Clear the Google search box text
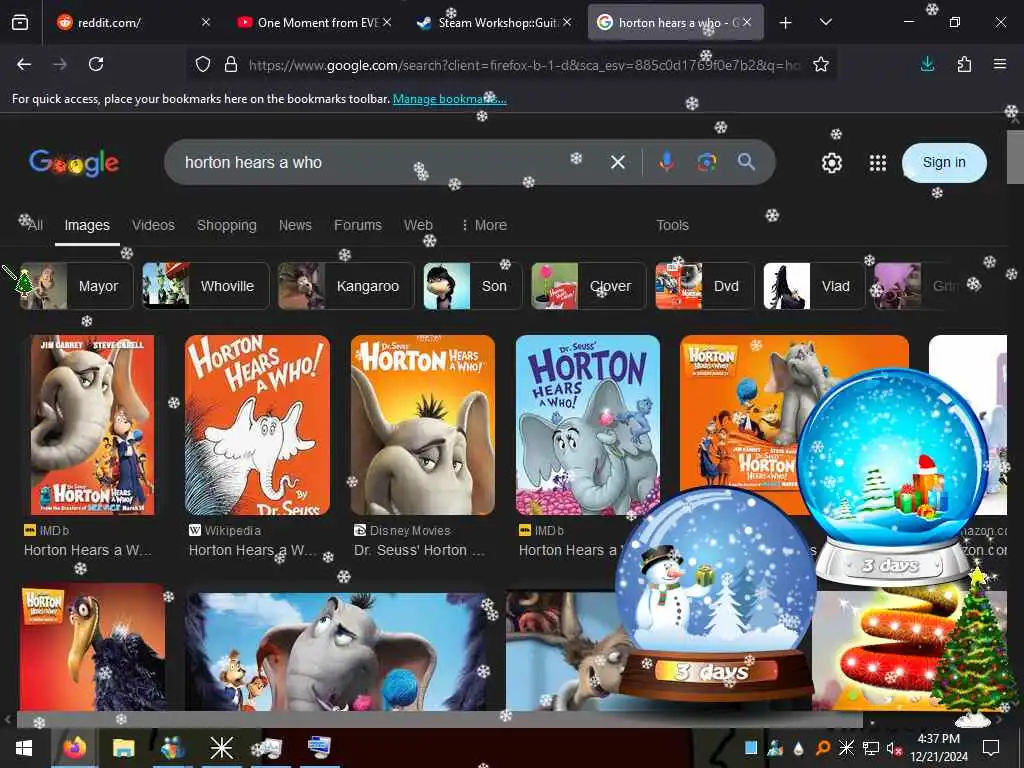This screenshot has width=1024, height=768. point(618,162)
